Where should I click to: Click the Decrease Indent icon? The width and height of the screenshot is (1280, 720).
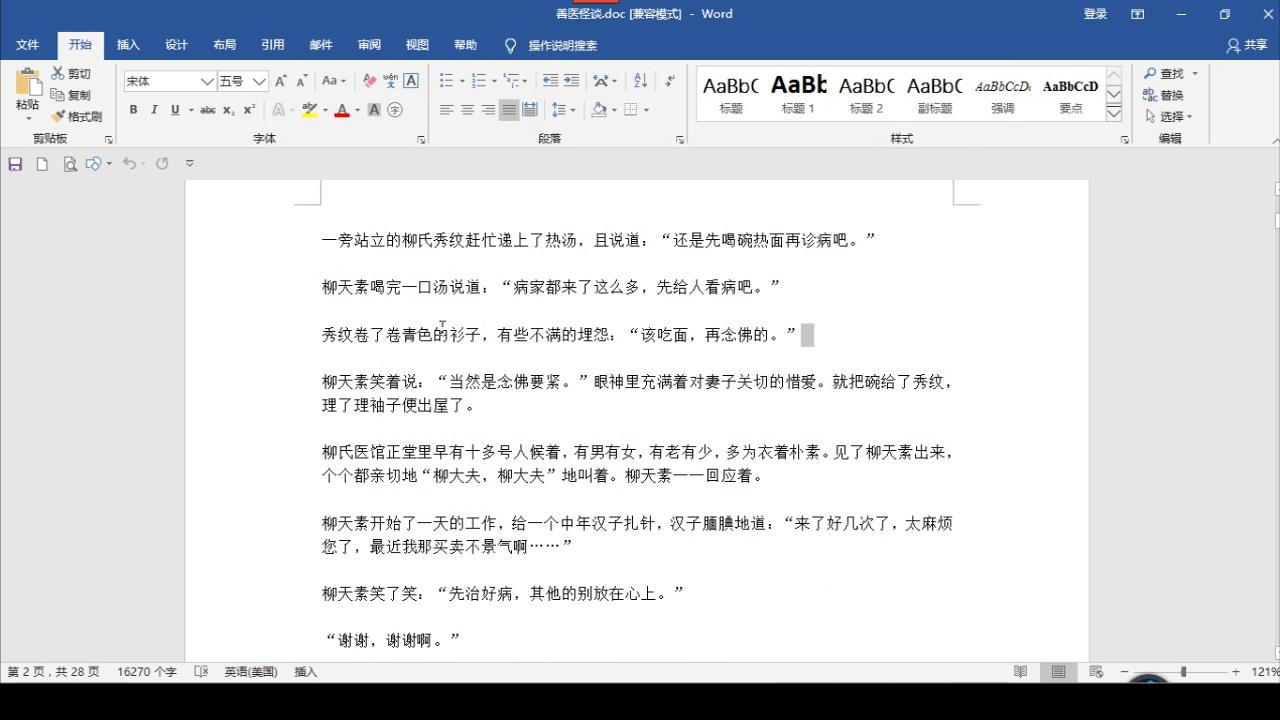tap(552, 80)
